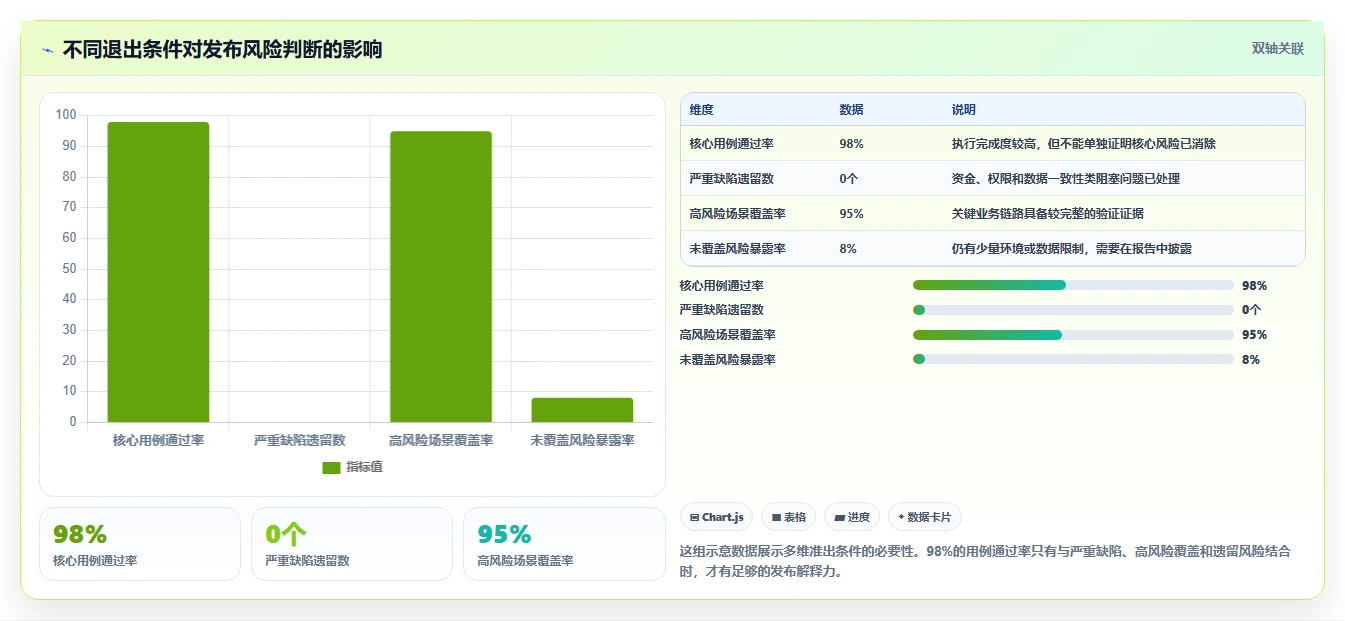Open the 95% 高风险场景覆盖率 data card
Image resolution: width=1345 pixels, height=621 pixels.
pyautogui.click(x=564, y=544)
